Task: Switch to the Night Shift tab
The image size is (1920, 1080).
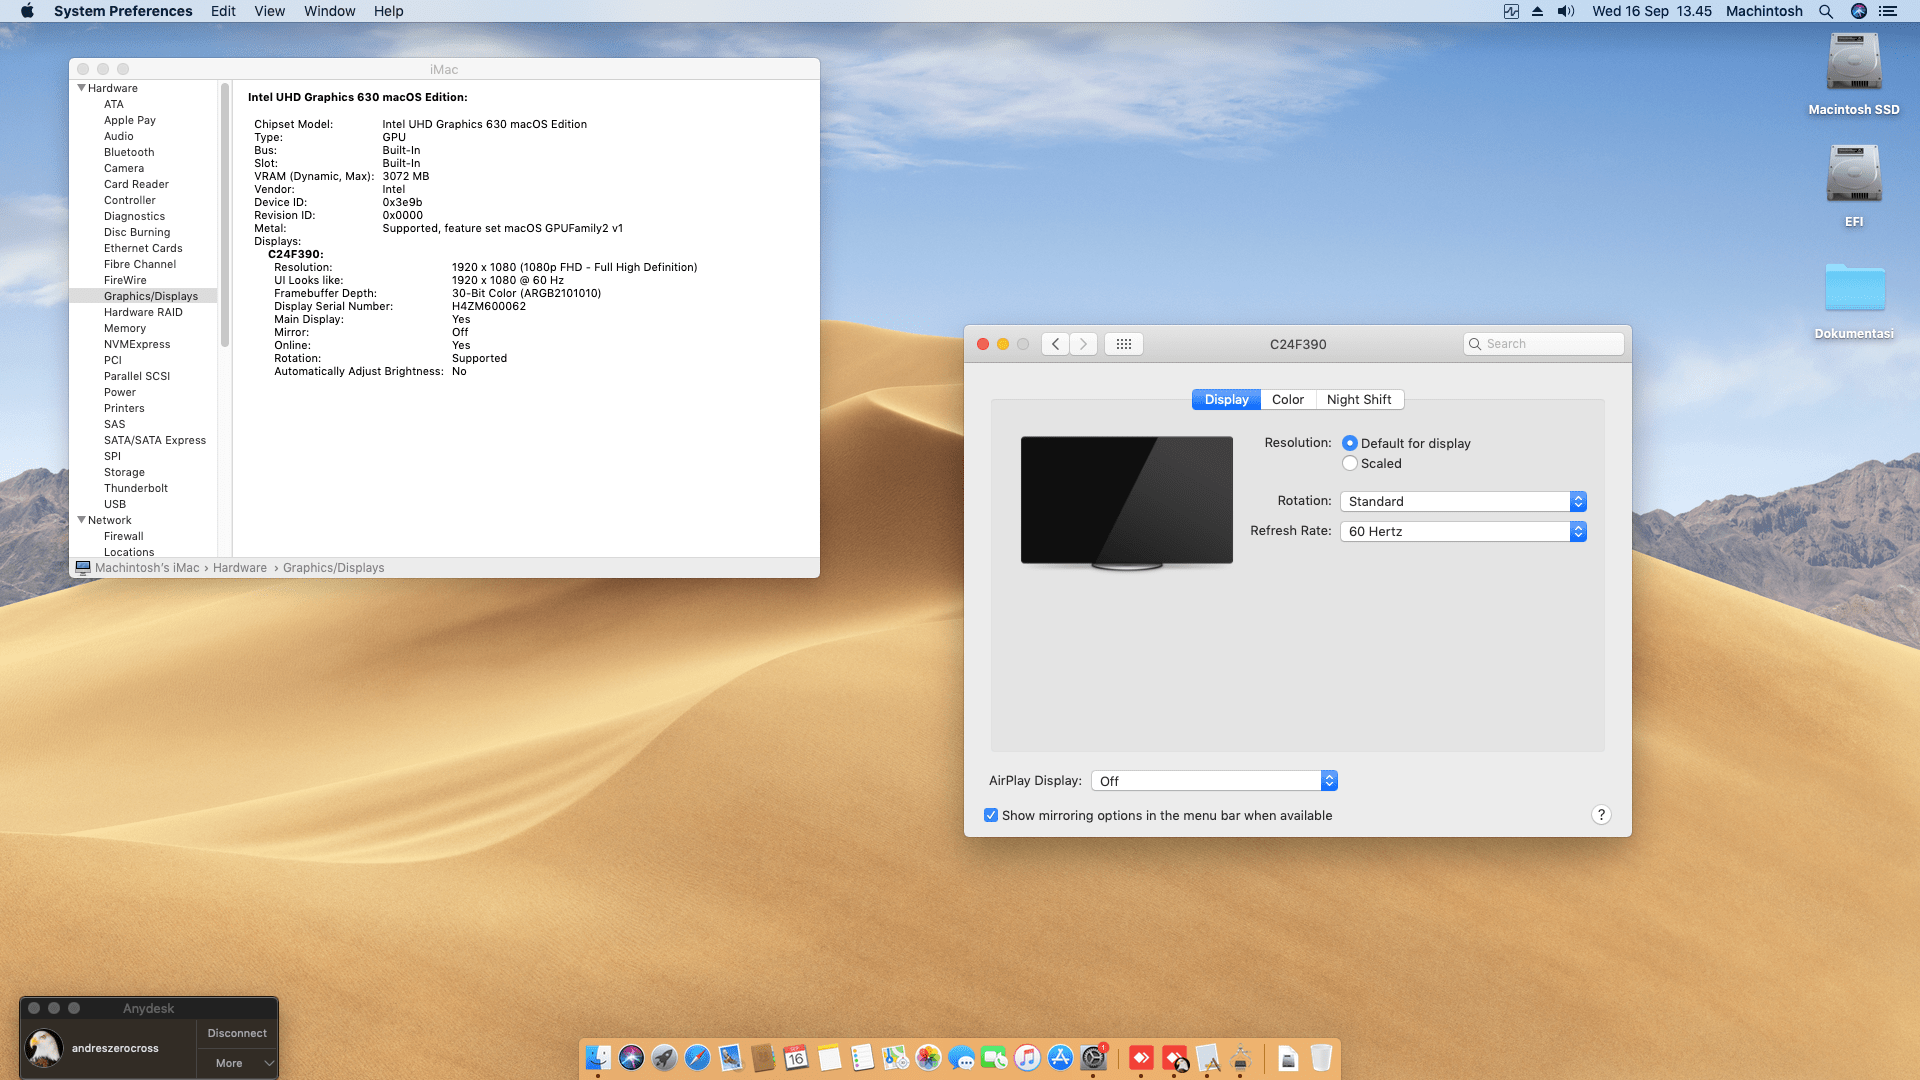Action: point(1358,400)
